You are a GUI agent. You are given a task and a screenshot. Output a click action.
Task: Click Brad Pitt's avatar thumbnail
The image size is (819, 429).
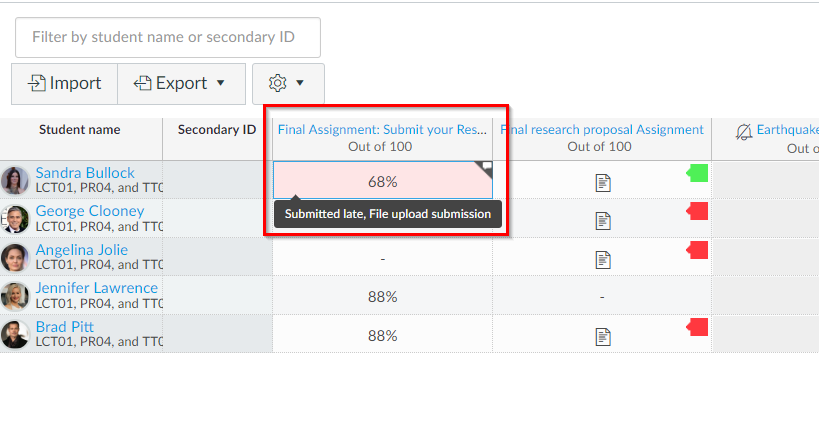tap(15, 334)
